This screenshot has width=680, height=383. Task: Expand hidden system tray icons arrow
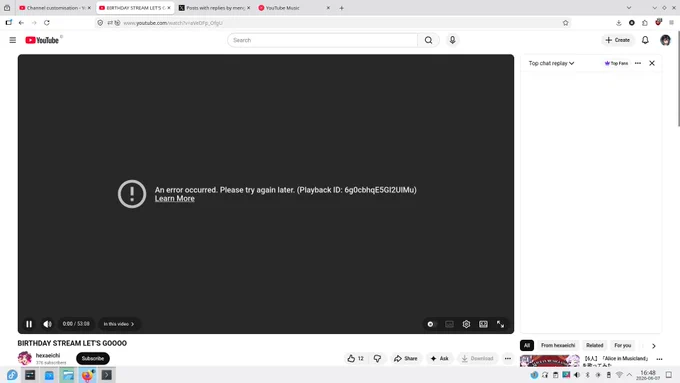[629, 375]
